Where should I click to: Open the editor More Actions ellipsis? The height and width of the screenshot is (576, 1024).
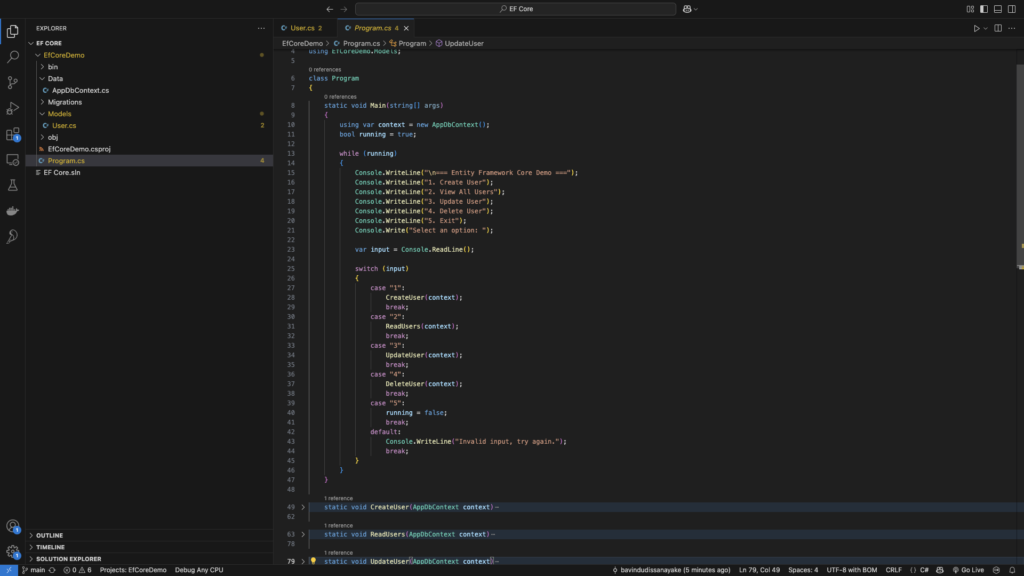click(1012, 28)
